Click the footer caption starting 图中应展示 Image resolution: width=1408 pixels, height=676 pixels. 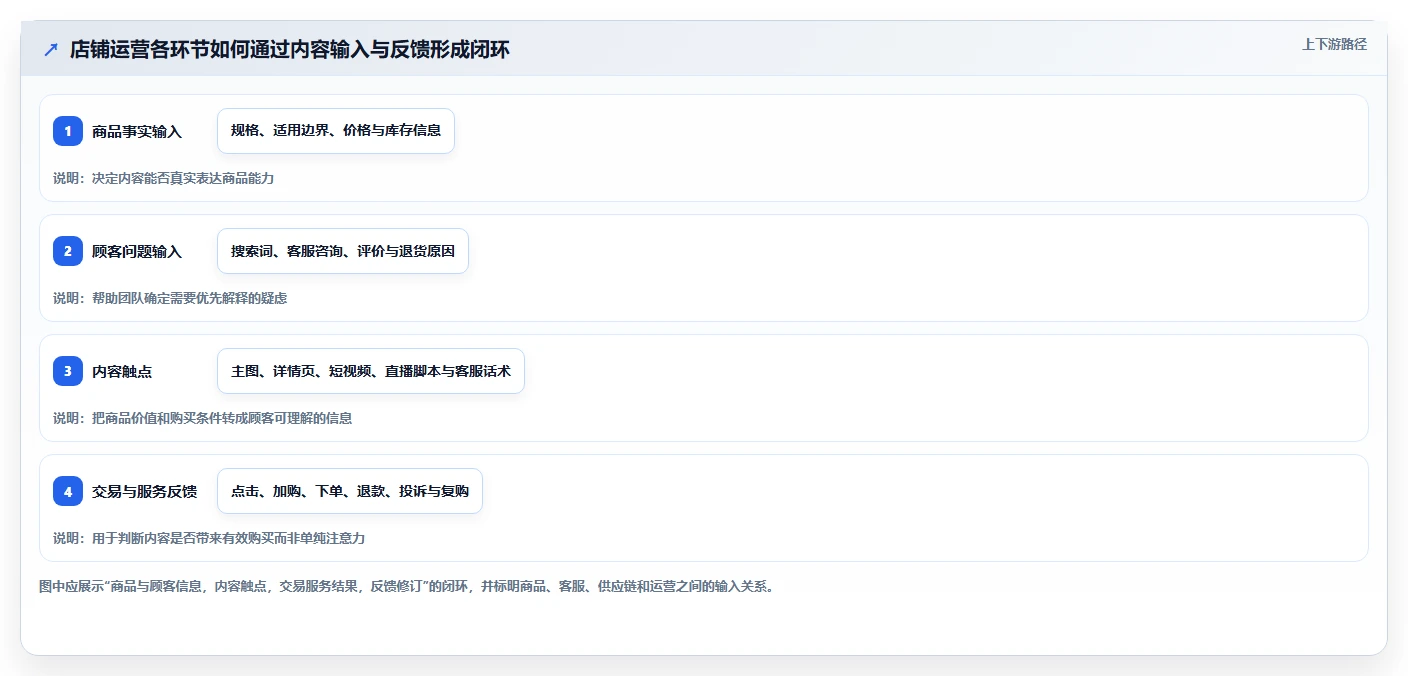(406, 586)
